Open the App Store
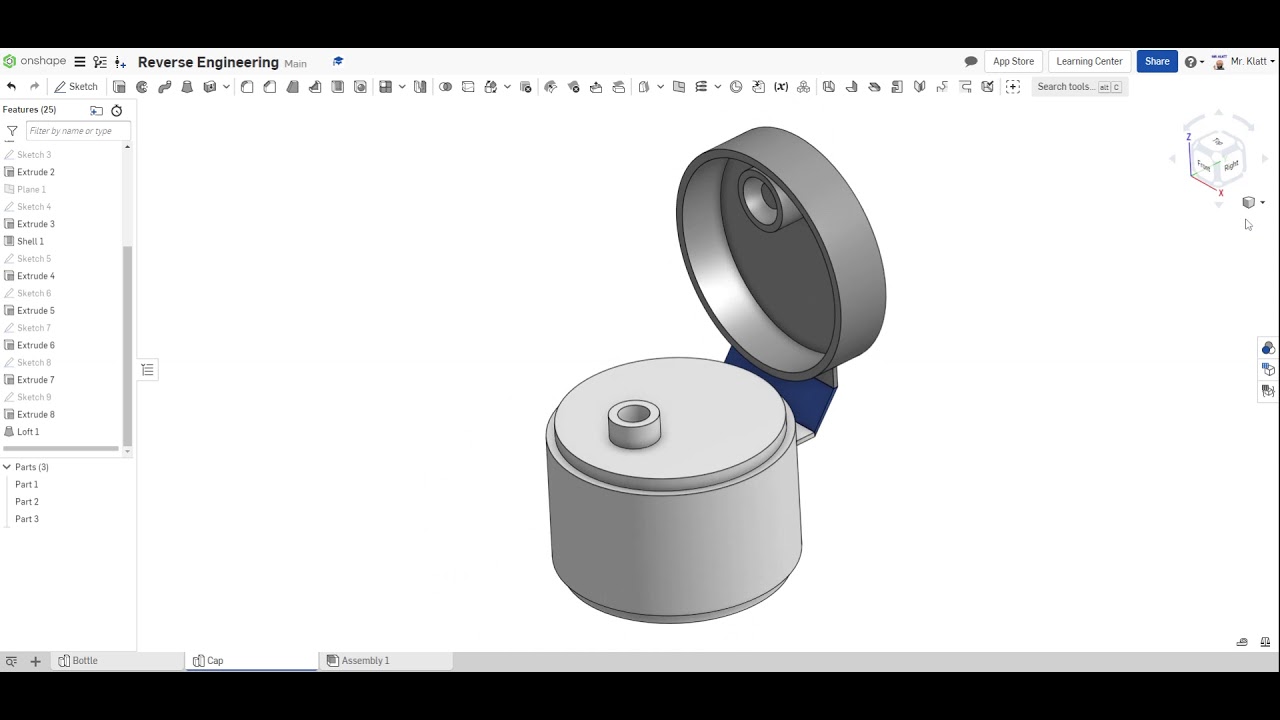This screenshot has width=1280, height=720. point(1013,62)
